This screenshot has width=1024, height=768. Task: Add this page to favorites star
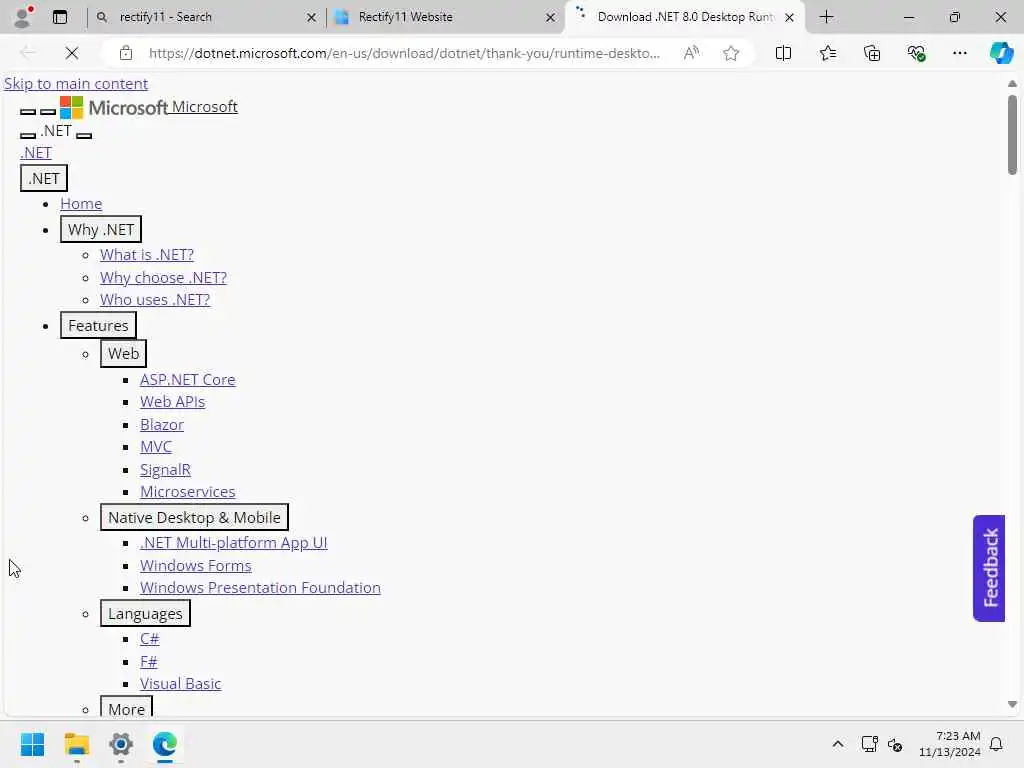click(x=731, y=53)
